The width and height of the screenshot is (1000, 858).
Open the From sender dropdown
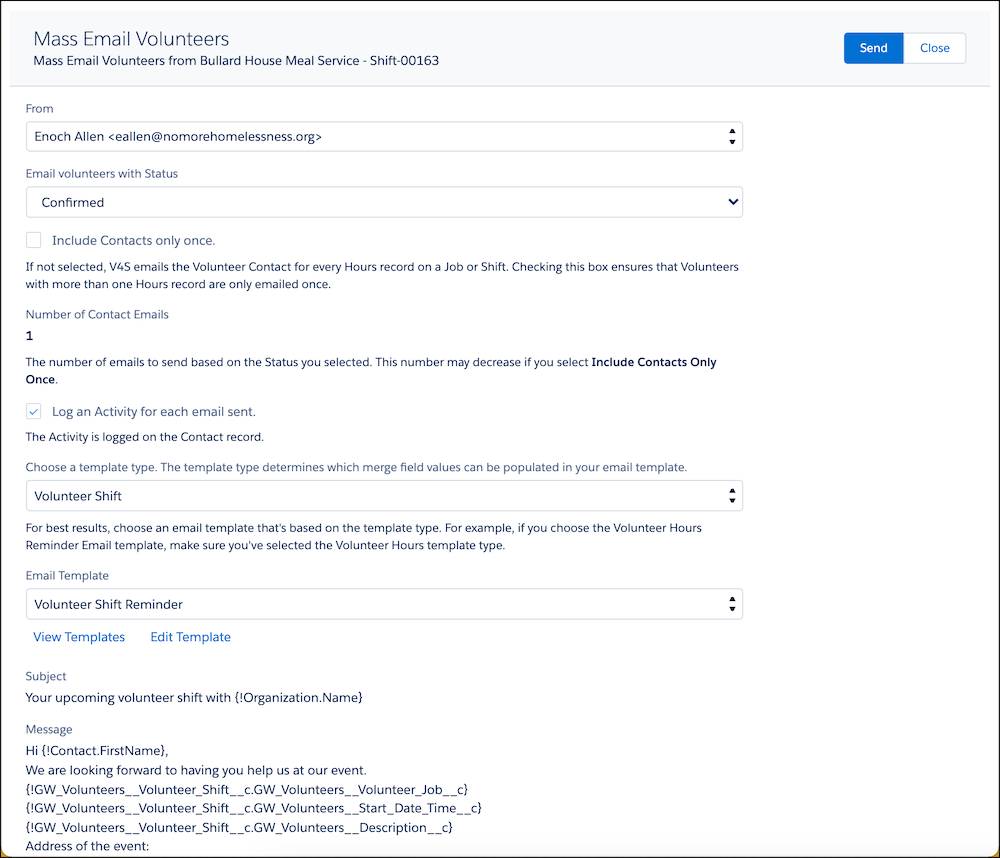coord(383,137)
